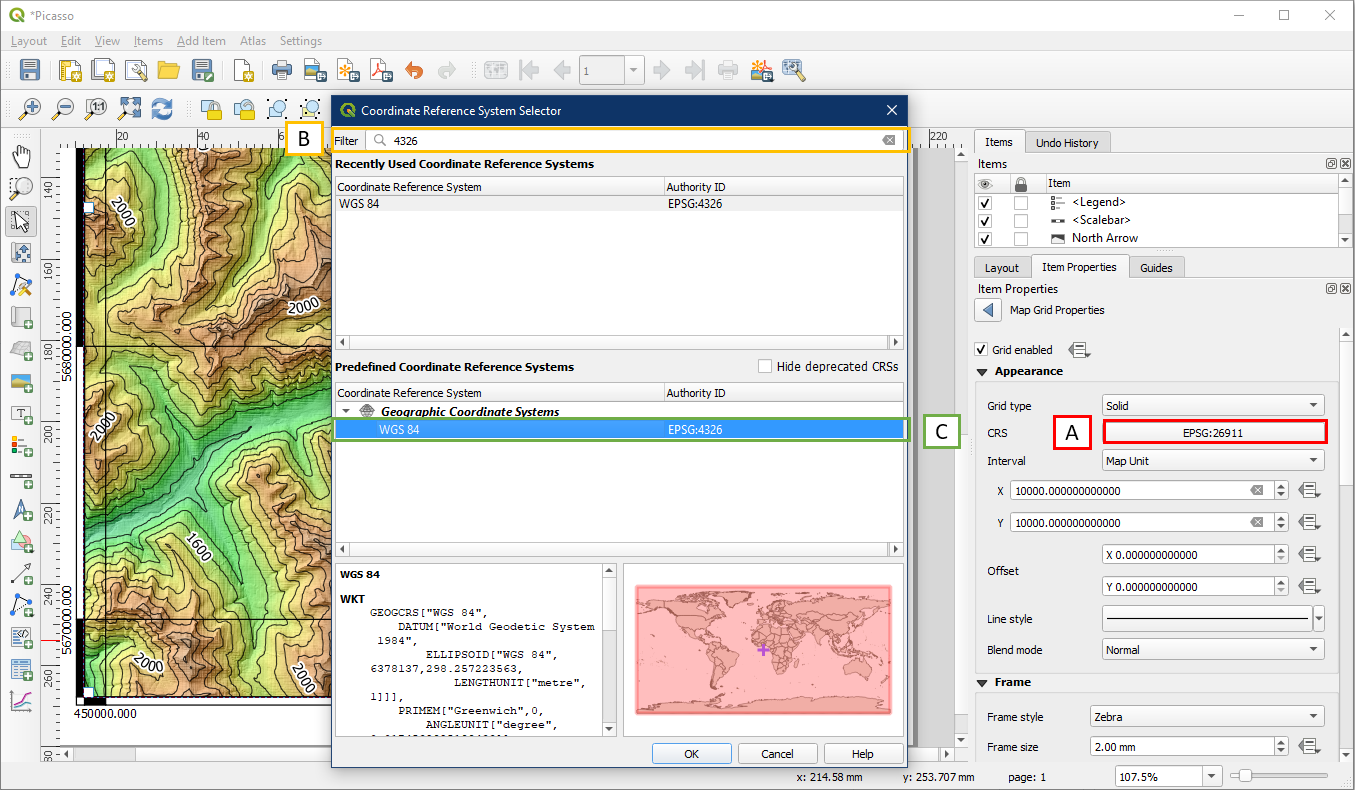
Task: Open the Atlas menu
Action: tap(252, 41)
